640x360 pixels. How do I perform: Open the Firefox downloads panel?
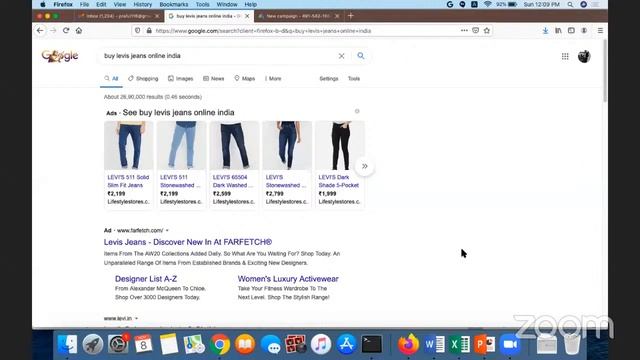545,31
